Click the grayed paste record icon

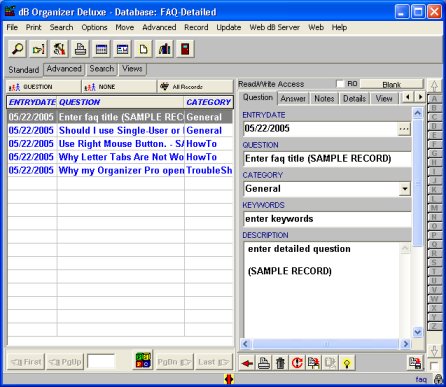[330, 363]
